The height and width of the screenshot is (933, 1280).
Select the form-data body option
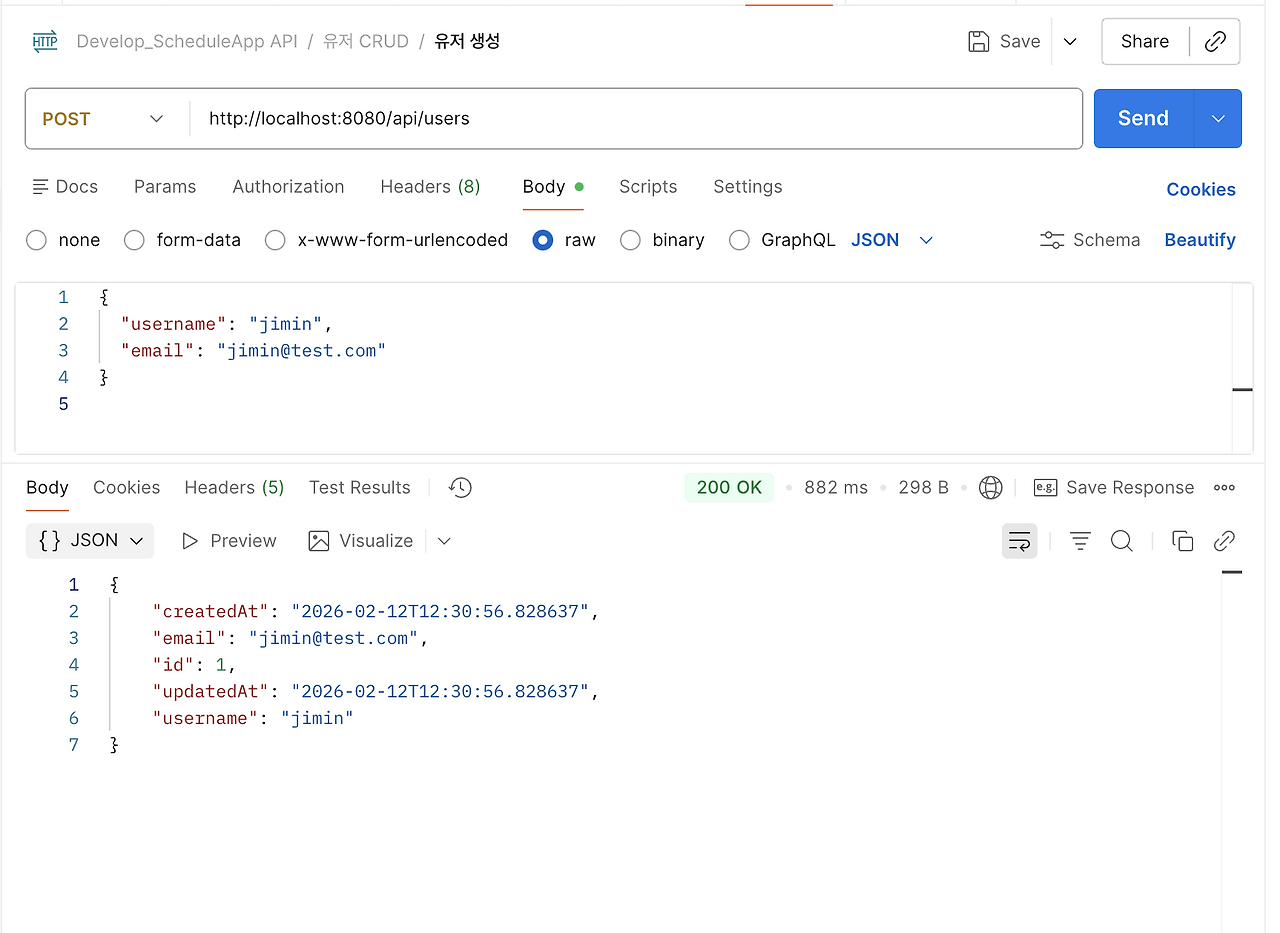pos(134,240)
